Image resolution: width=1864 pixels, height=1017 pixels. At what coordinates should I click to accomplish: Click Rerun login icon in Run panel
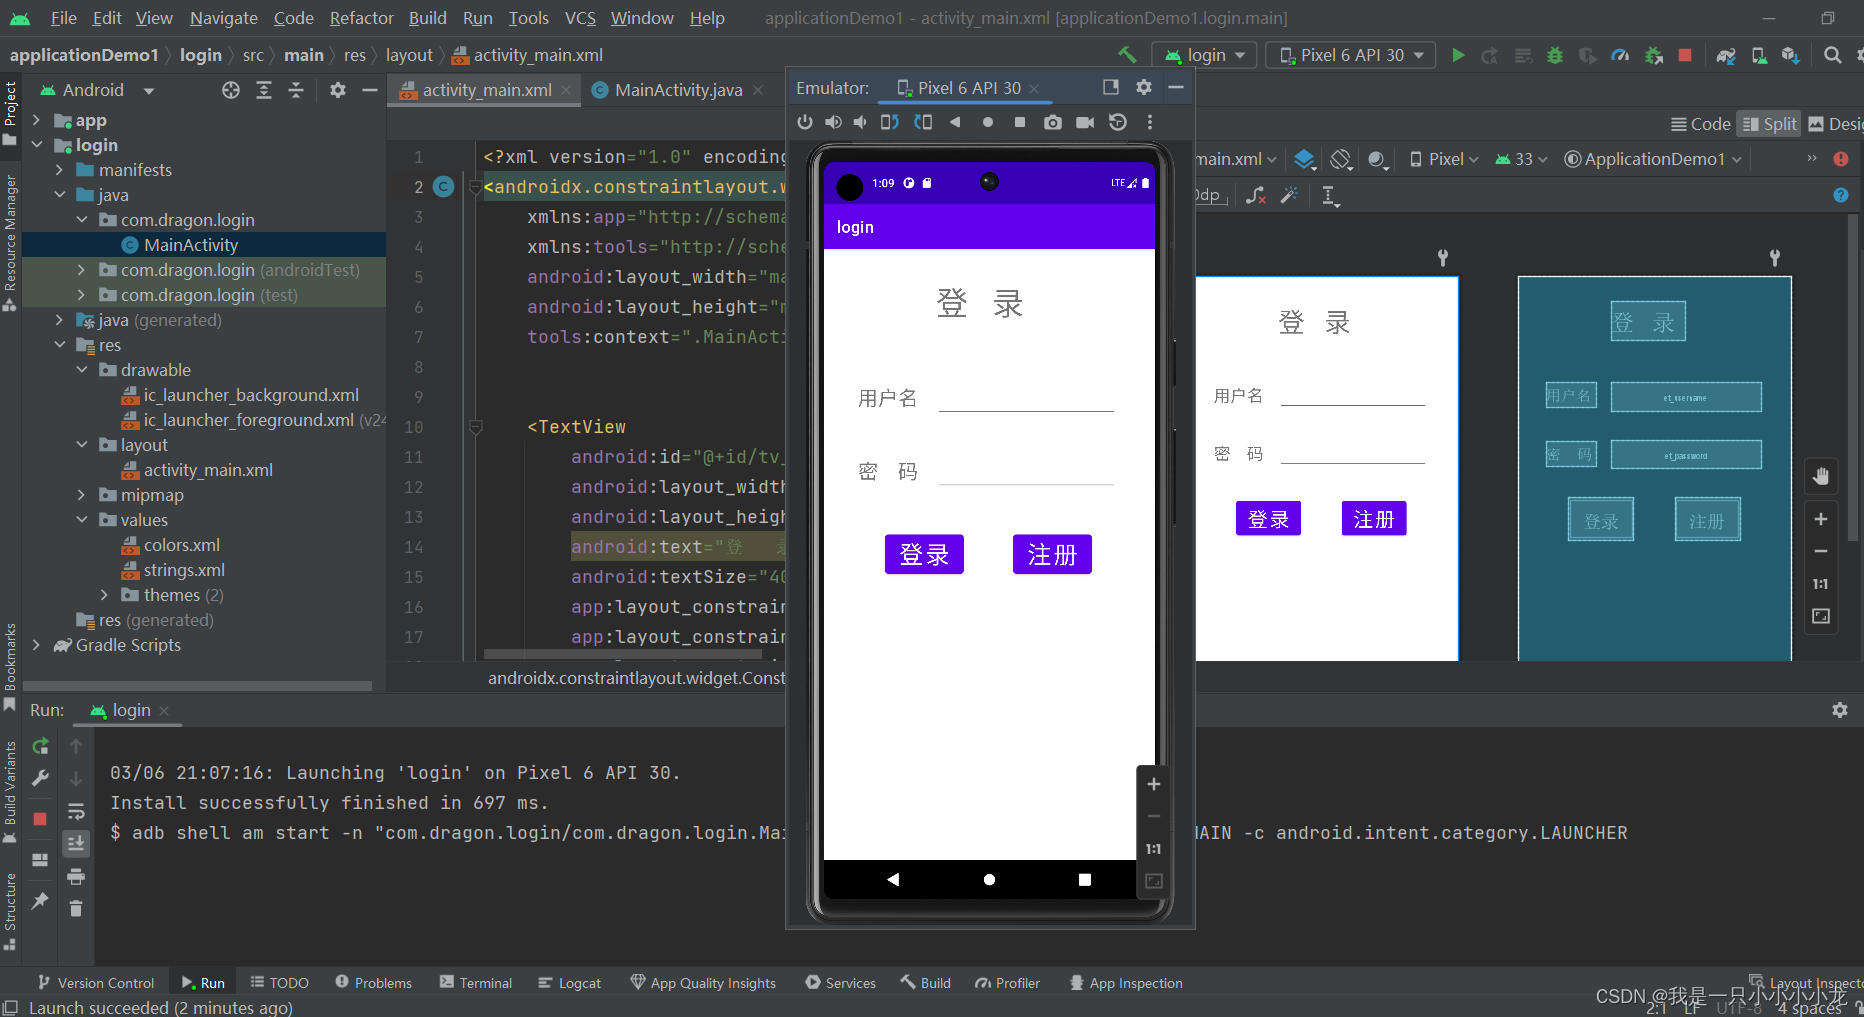click(x=41, y=746)
